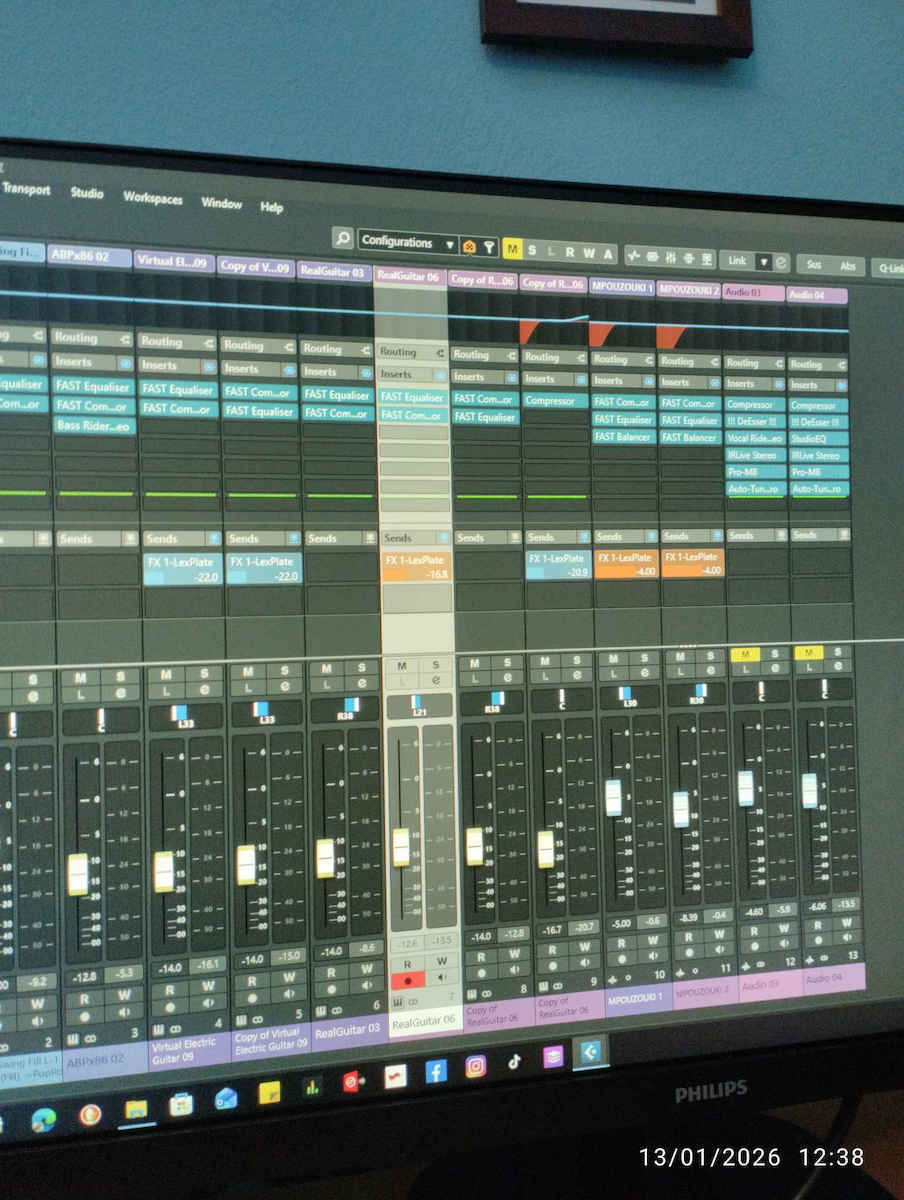Click the filter channel types funnel icon

pyautogui.click(x=489, y=246)
